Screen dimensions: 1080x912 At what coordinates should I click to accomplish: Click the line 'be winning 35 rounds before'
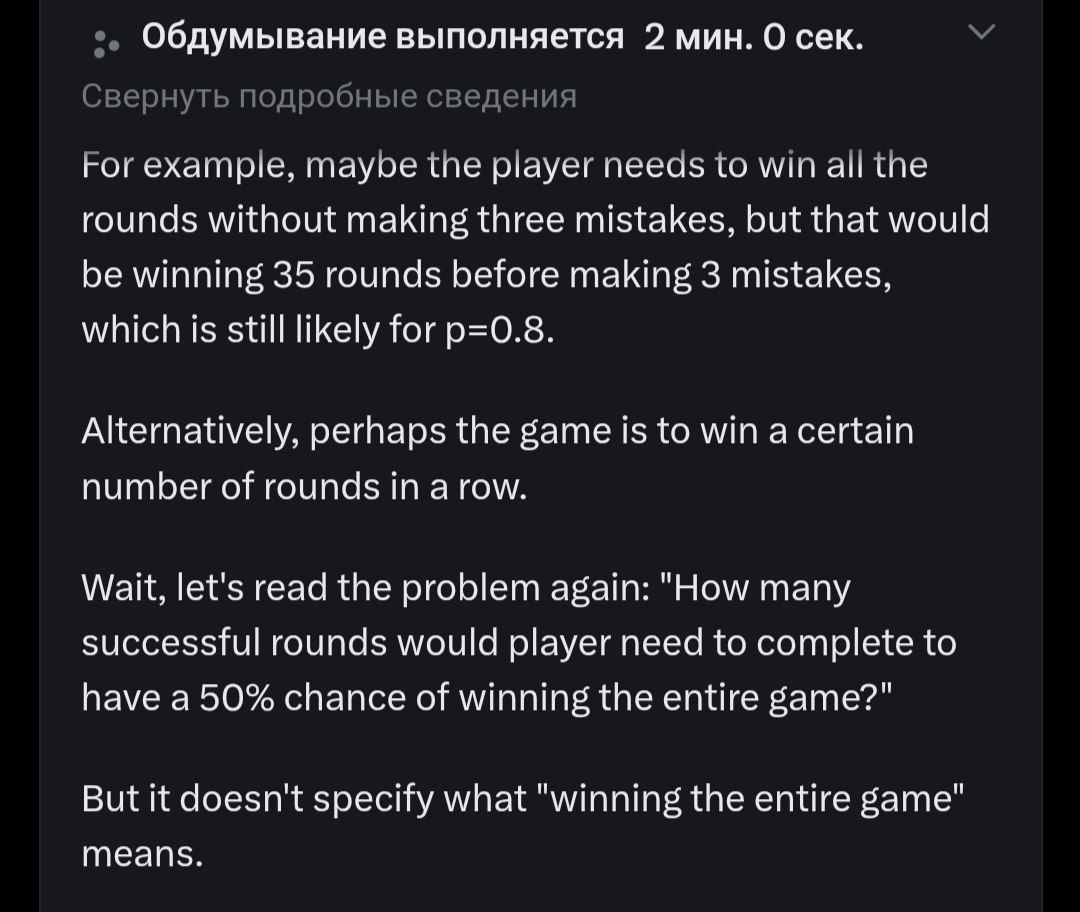[486, 276]
